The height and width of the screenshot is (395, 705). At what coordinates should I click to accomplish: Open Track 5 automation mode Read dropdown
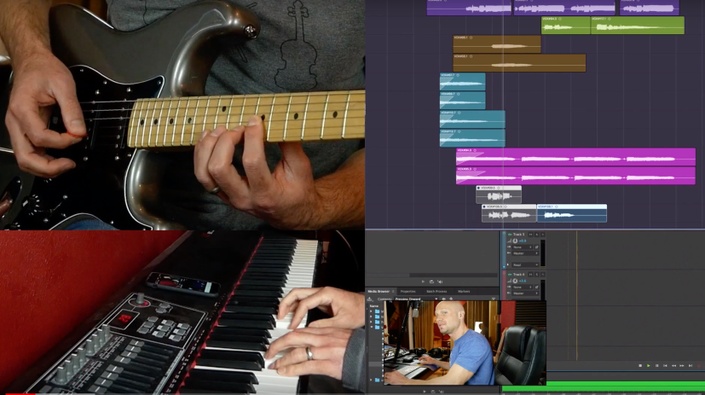coord(526,265)
